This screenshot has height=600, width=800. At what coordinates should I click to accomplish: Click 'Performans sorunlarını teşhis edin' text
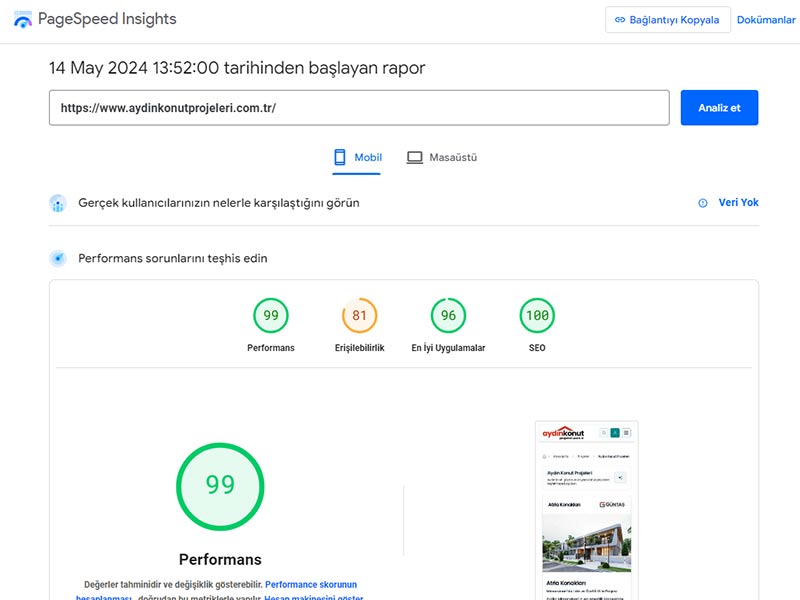click(172, 259)
